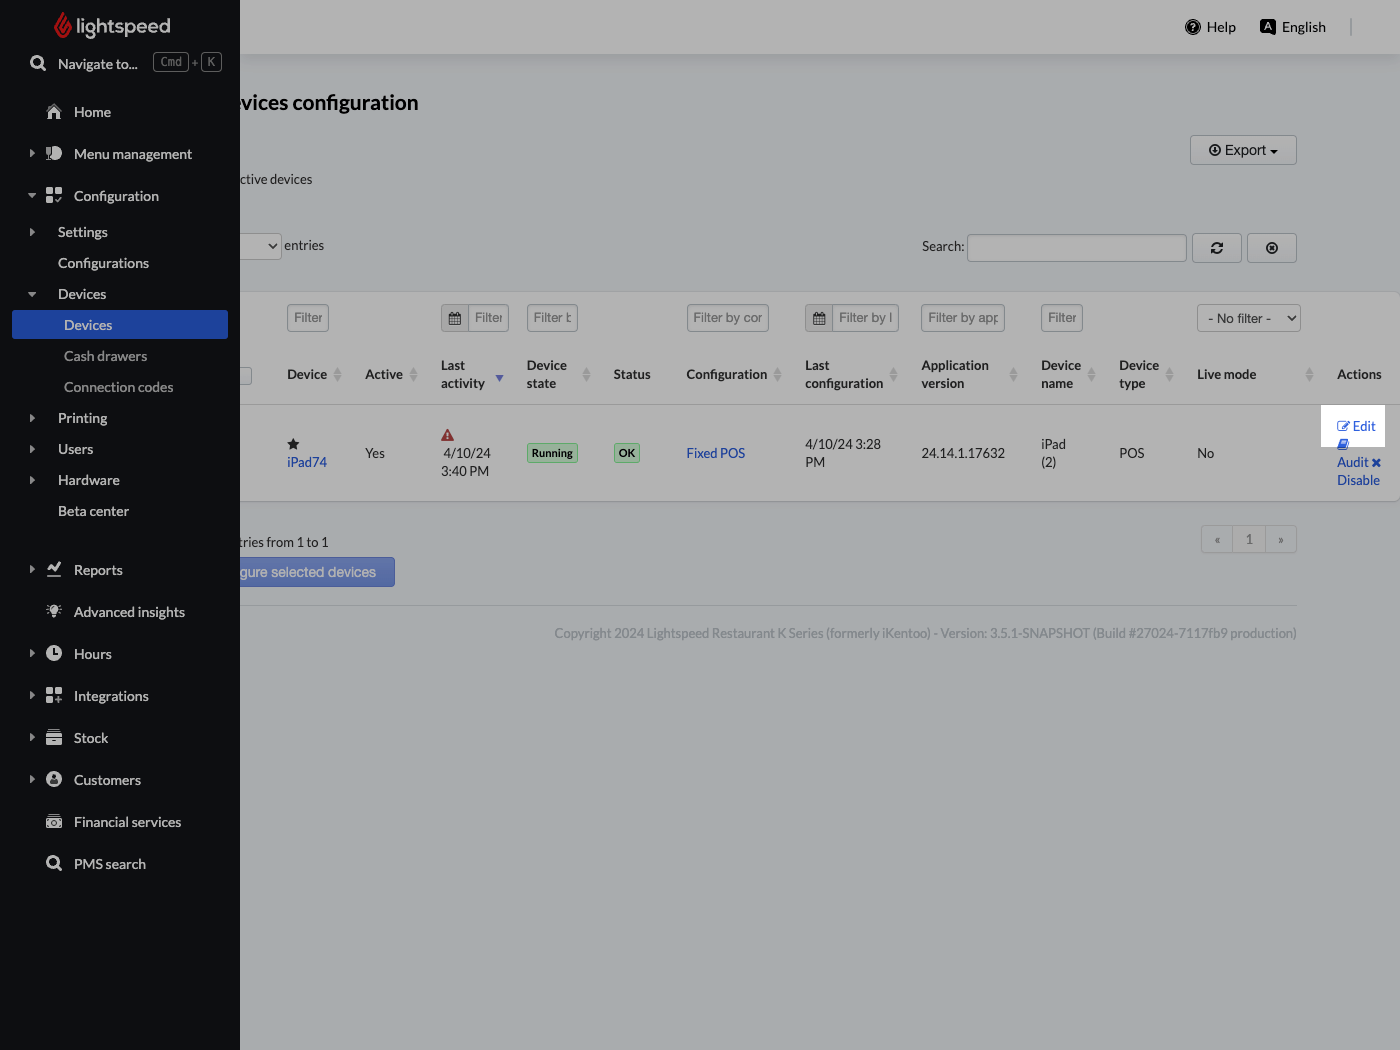Click the star icon beside iPad74

(x=293, y=443)
